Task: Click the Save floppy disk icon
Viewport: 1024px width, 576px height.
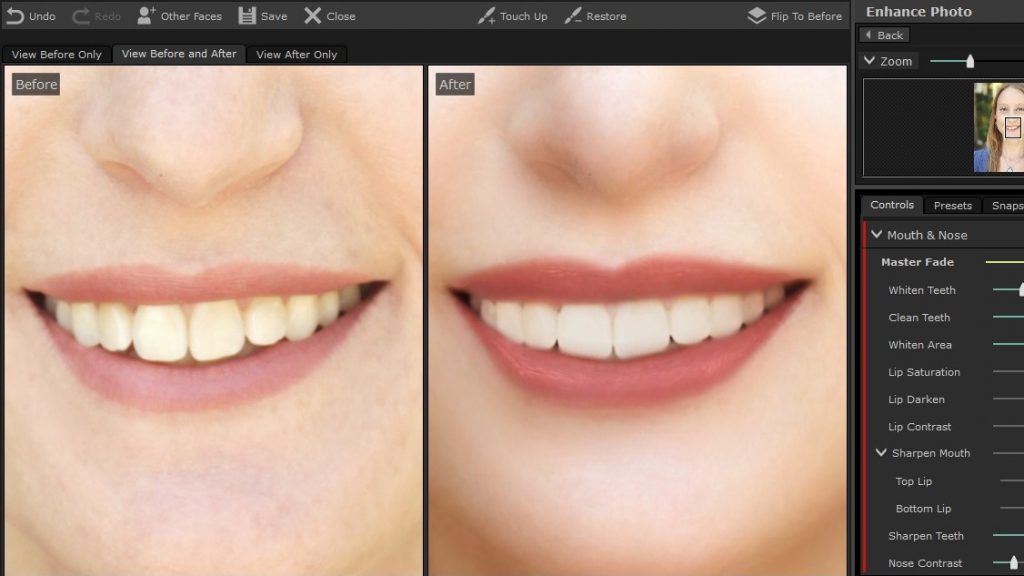Action: [247, 16]
